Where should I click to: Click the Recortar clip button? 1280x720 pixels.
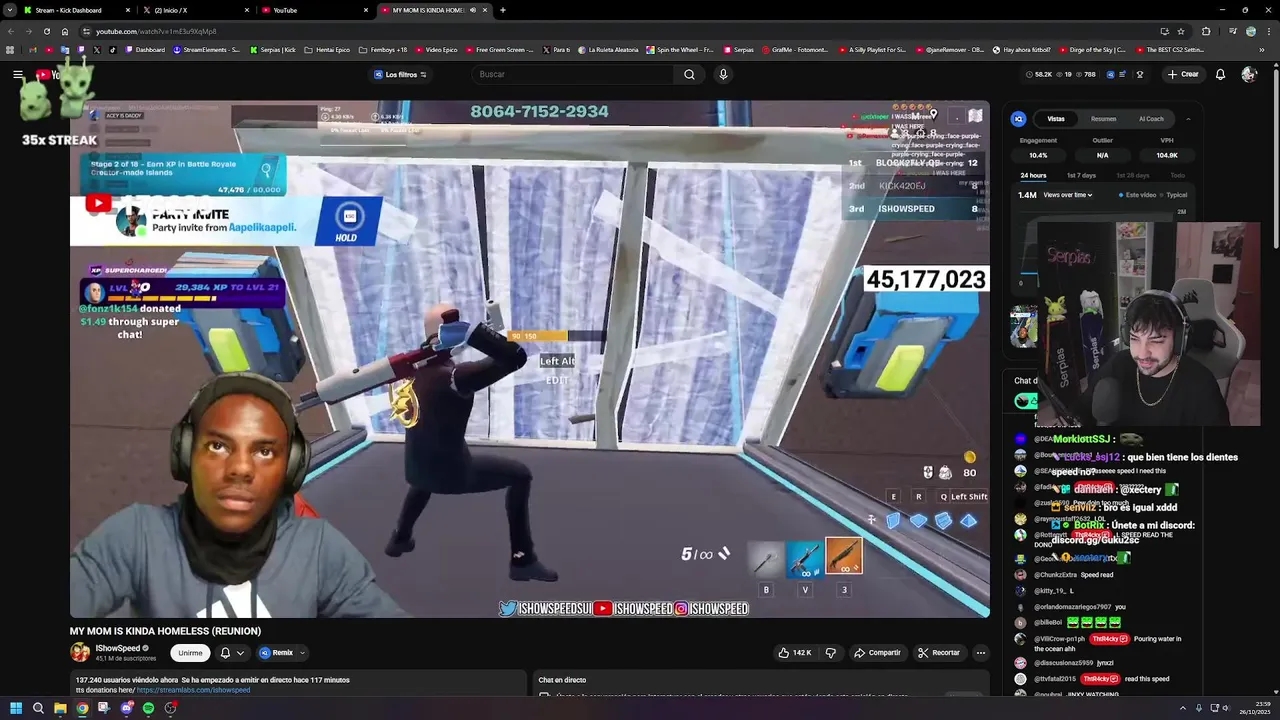point(939,653)
